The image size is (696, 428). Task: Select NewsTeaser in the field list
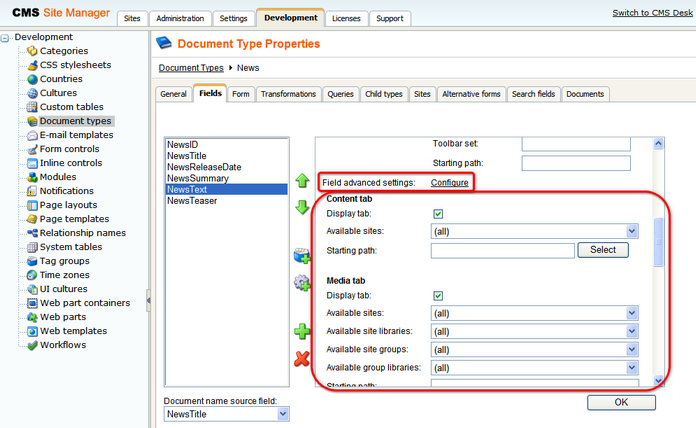(192, 200)
